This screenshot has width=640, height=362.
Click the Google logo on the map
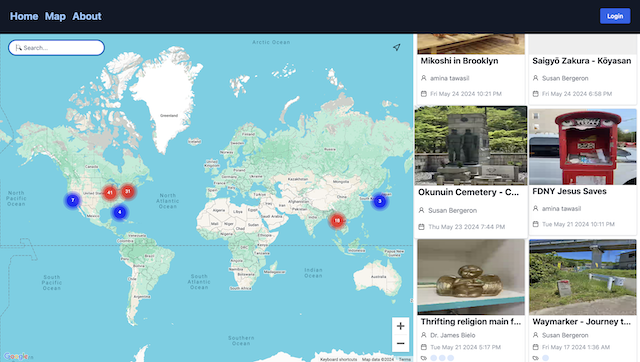coord(16,356)
